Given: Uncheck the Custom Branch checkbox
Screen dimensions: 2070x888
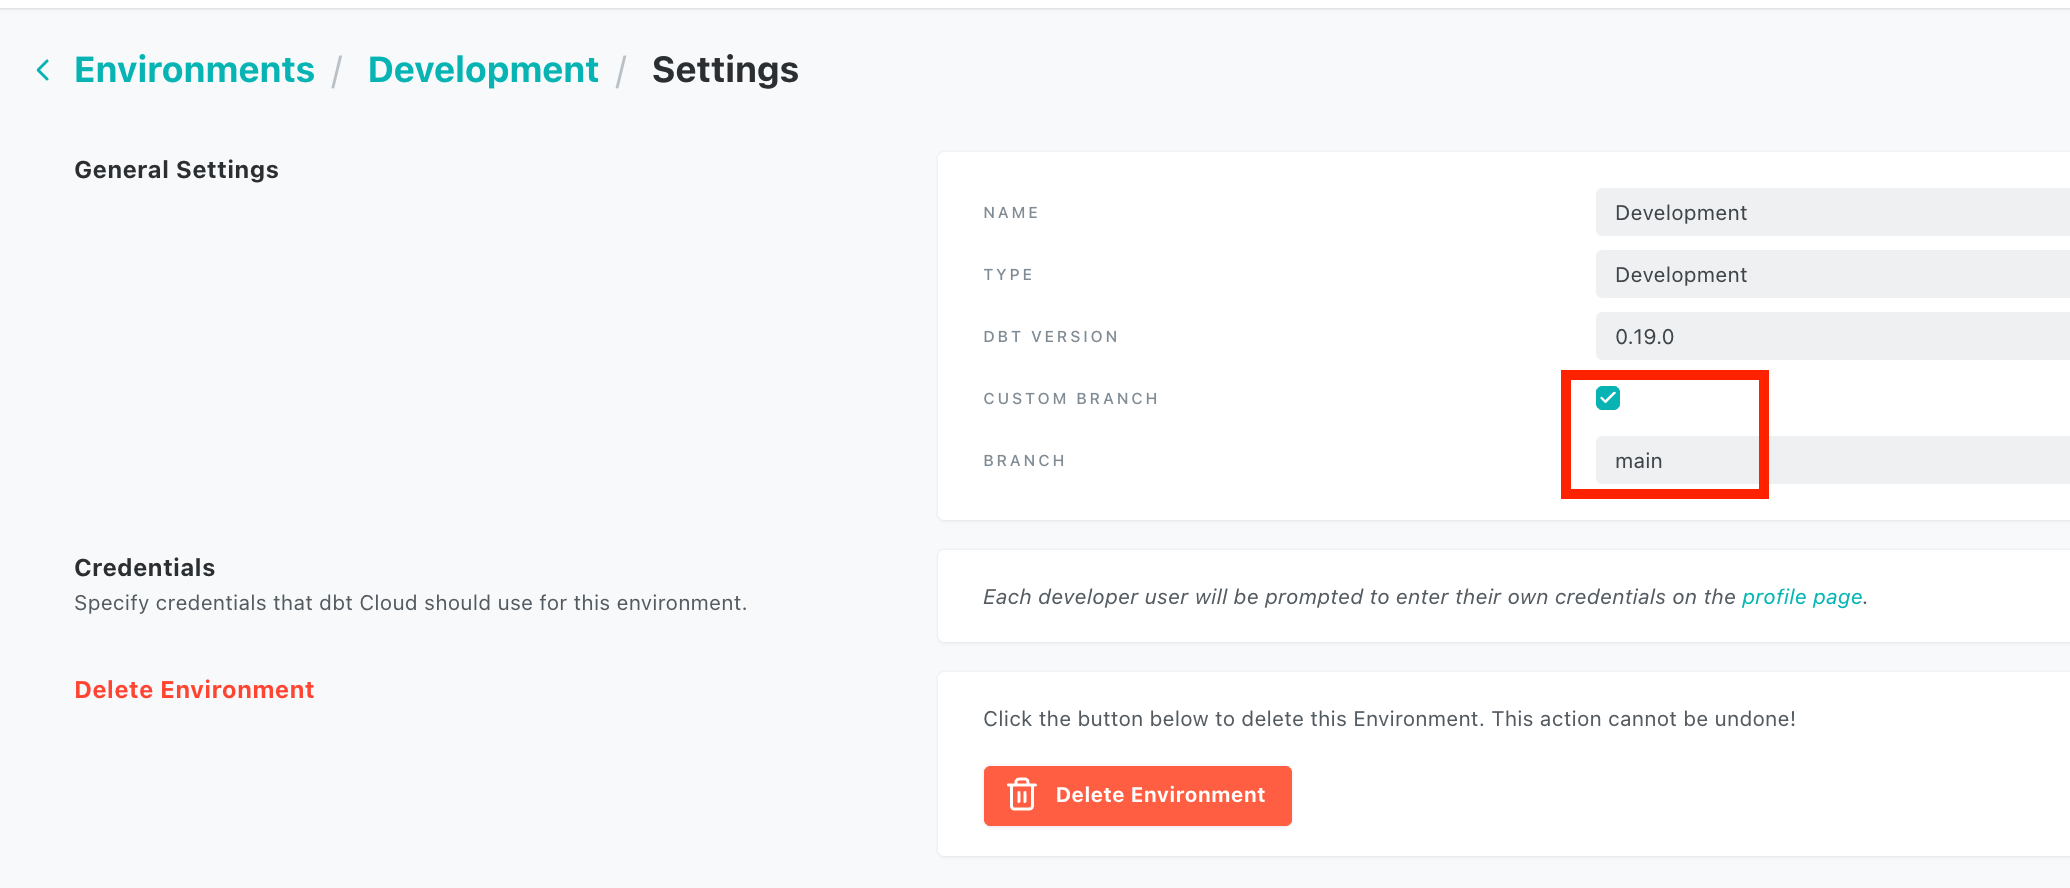Looking at the screenshot, I should pyautogui.click(x=1608, y=398).
